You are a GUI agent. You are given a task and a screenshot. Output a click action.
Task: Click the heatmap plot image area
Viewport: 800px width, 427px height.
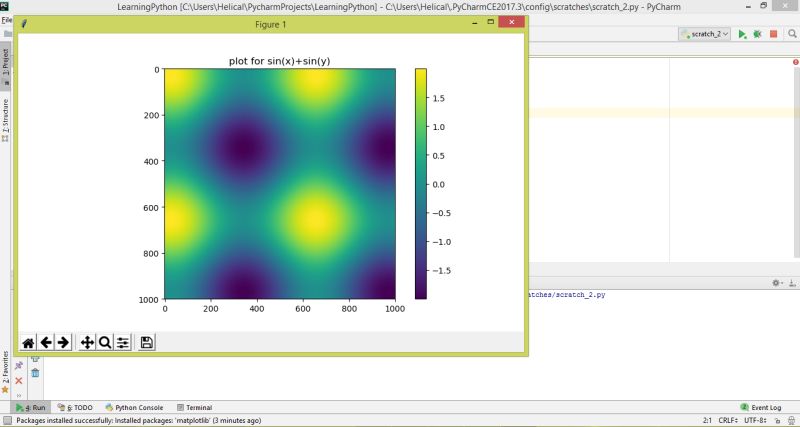[280, 184]
